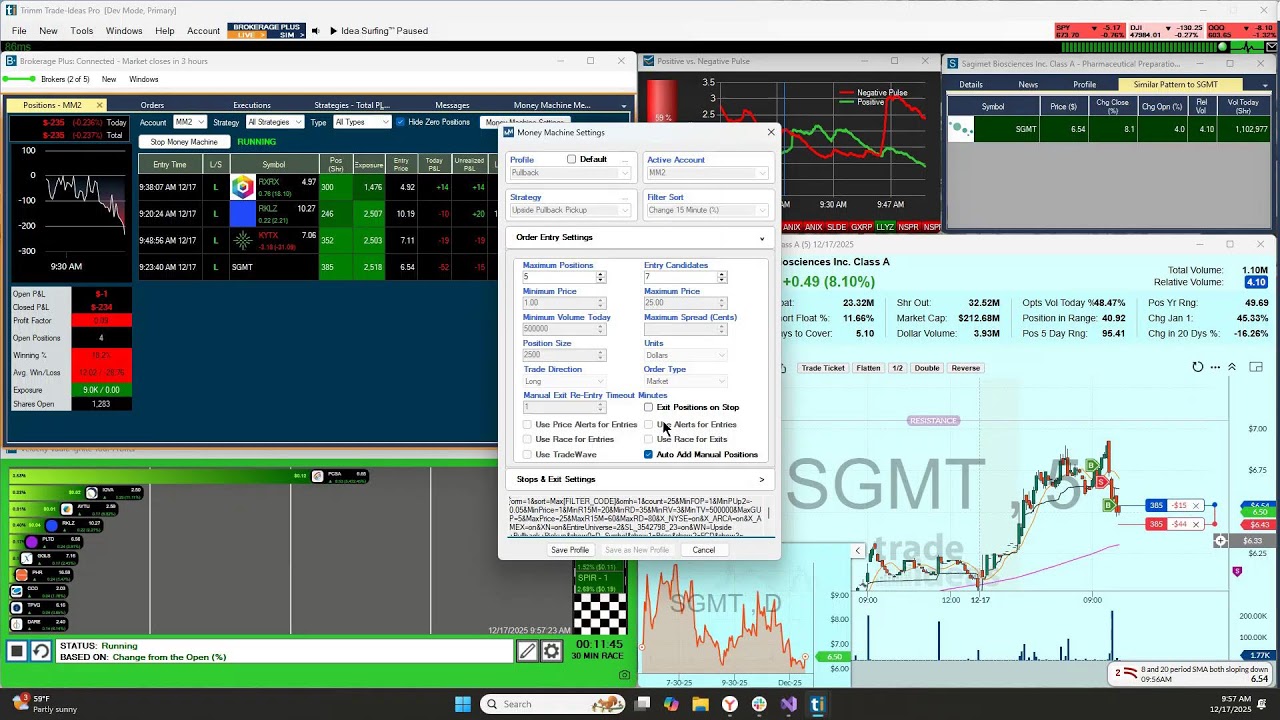The width and height of the screenshot is (1280, 720).
Task: Enable Use Race for Entries checkbox
Action: tap(527, 440)
